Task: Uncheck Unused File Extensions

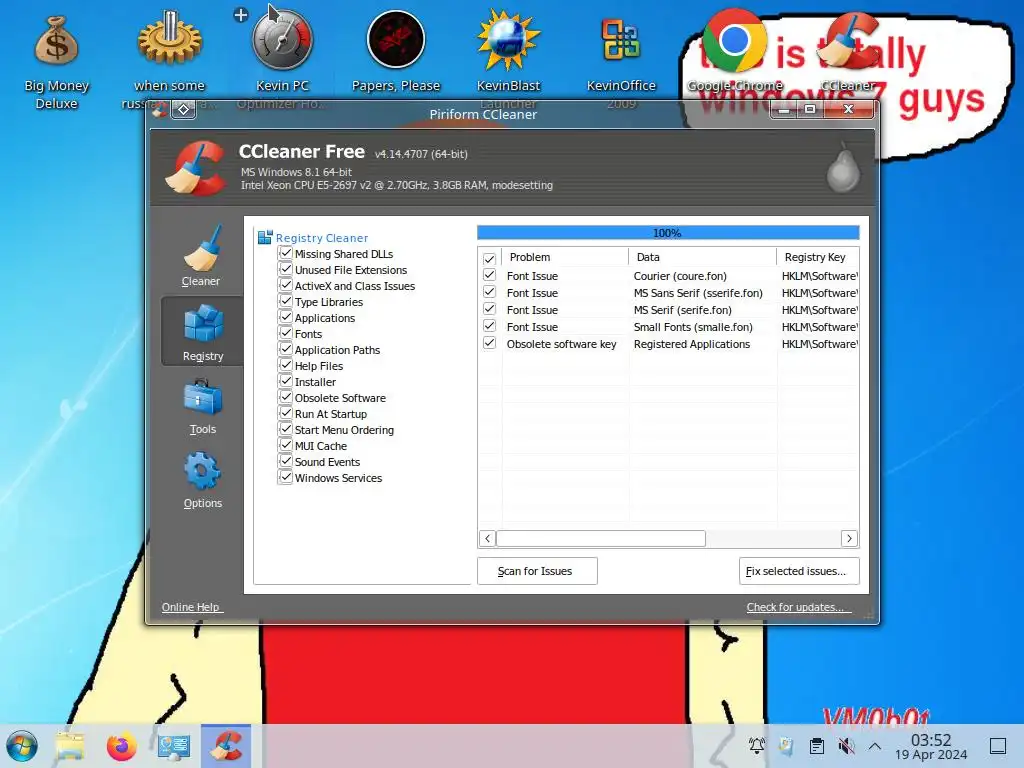Action: (285, 269)
